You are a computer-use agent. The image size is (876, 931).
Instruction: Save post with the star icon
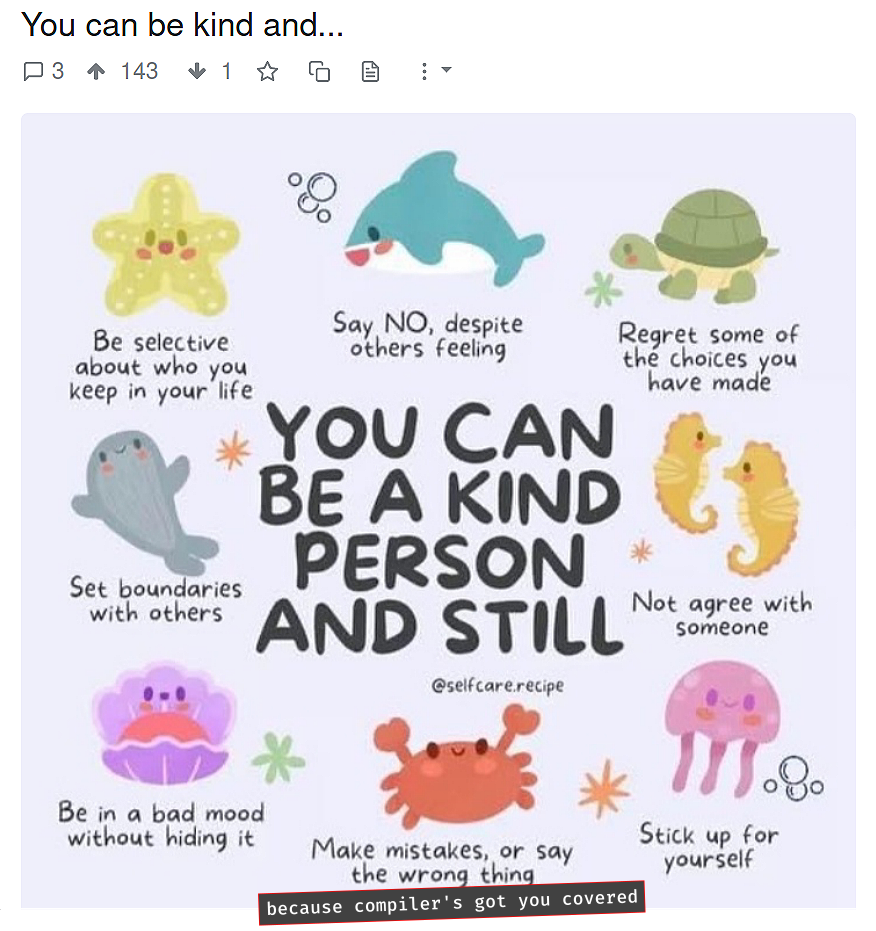[x=267, y=72]
